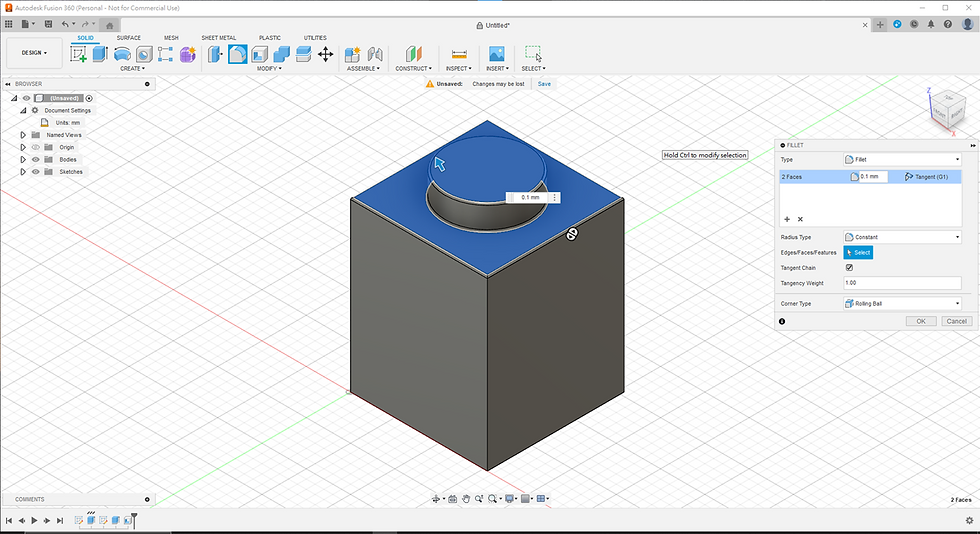Click the Select window-selection icon
This screenshot has height=534, width=980.
point(533,54)
